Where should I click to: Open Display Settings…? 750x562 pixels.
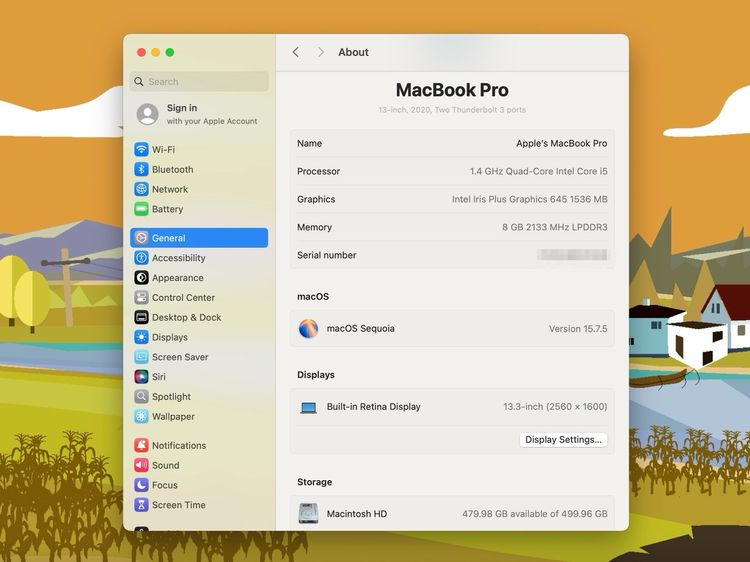click(x=563, y=440)
